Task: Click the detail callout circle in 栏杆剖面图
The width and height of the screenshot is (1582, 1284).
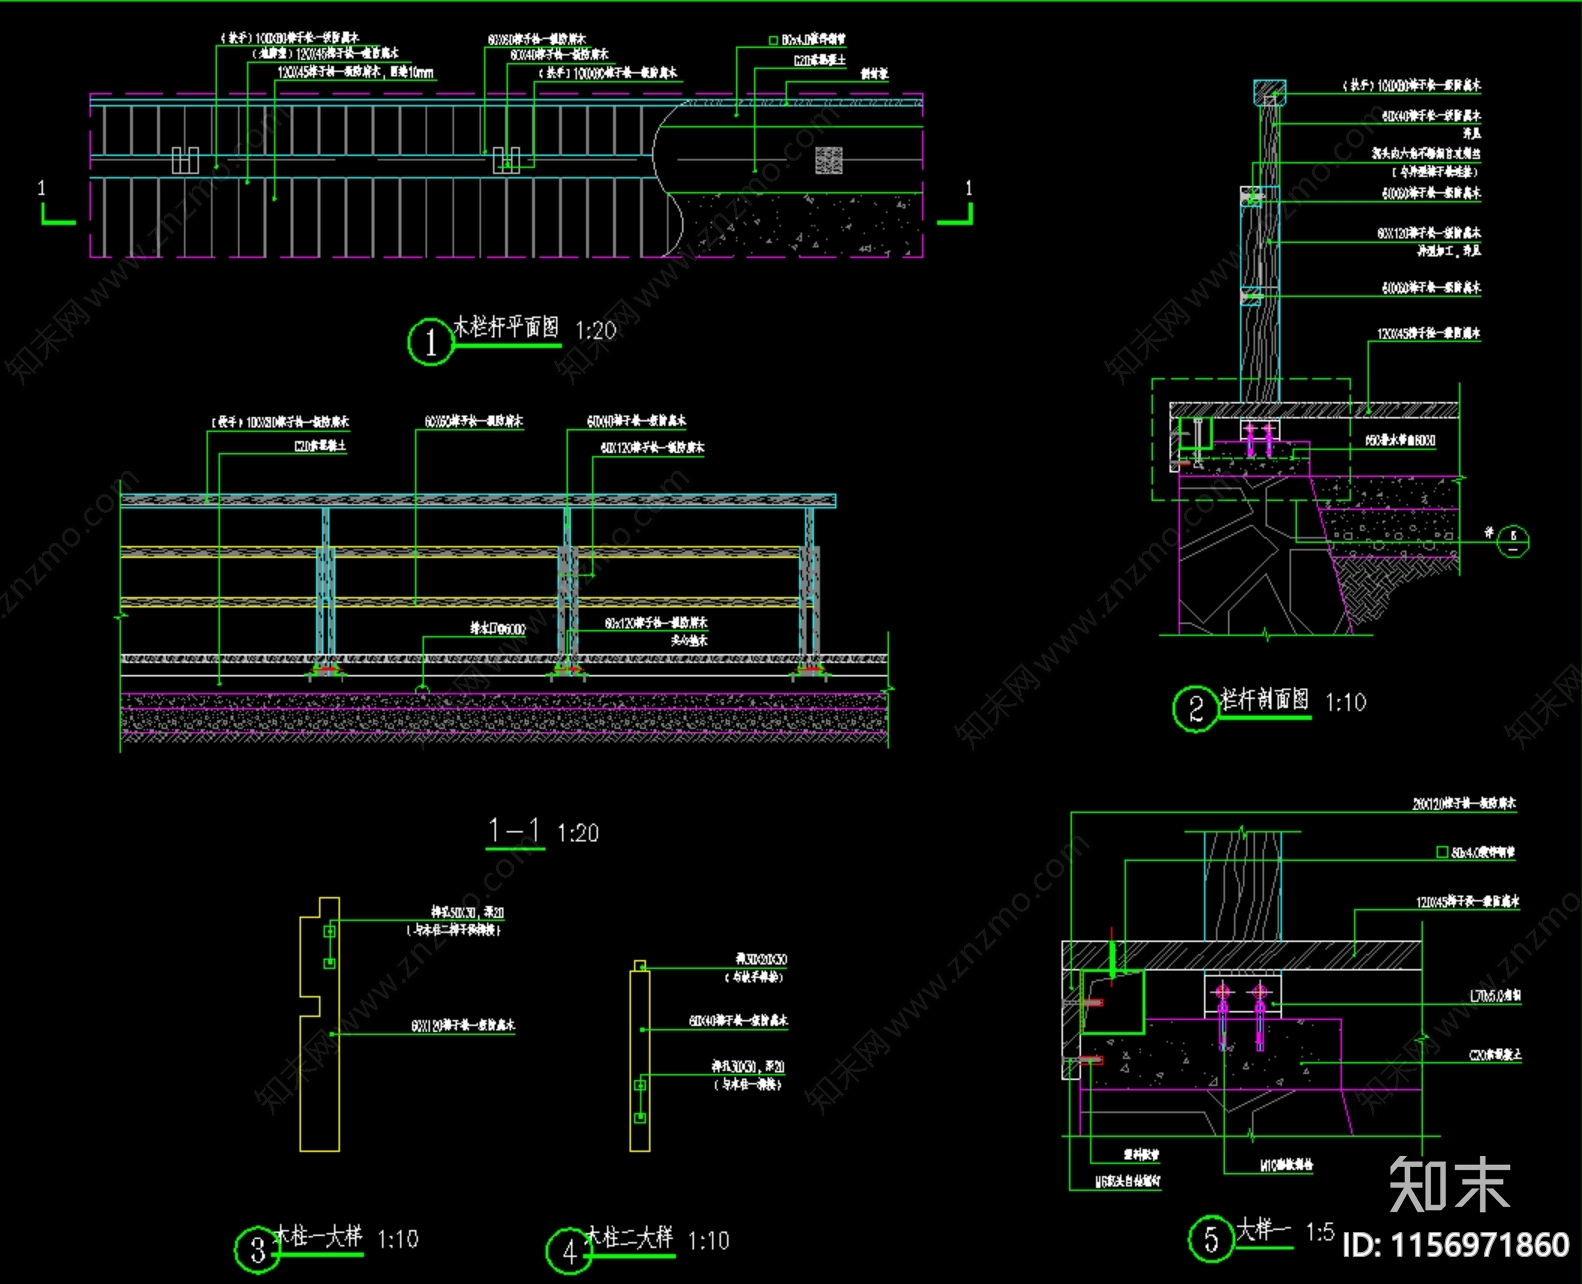Action: click(x=1513, y=542)
